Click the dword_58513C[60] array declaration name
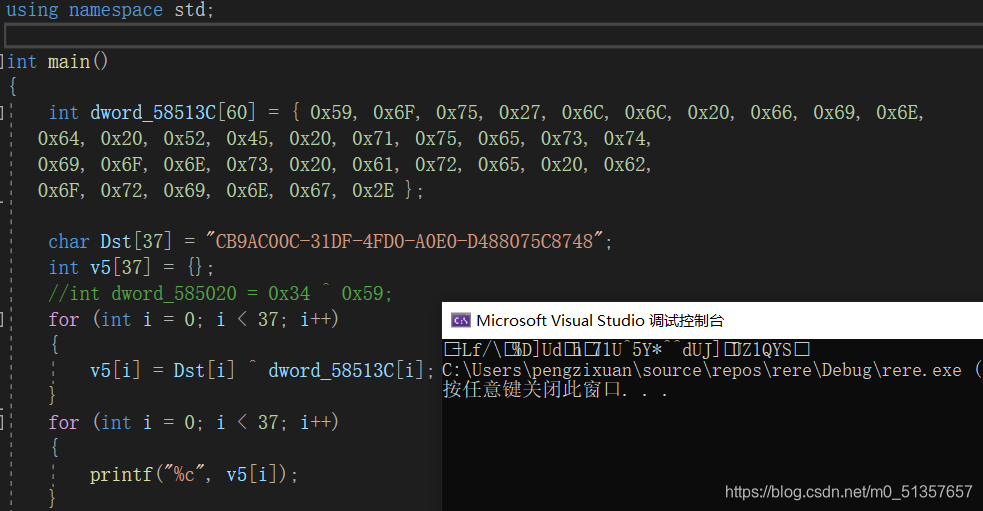Viewport: 983px width, 511px height. 173,113
